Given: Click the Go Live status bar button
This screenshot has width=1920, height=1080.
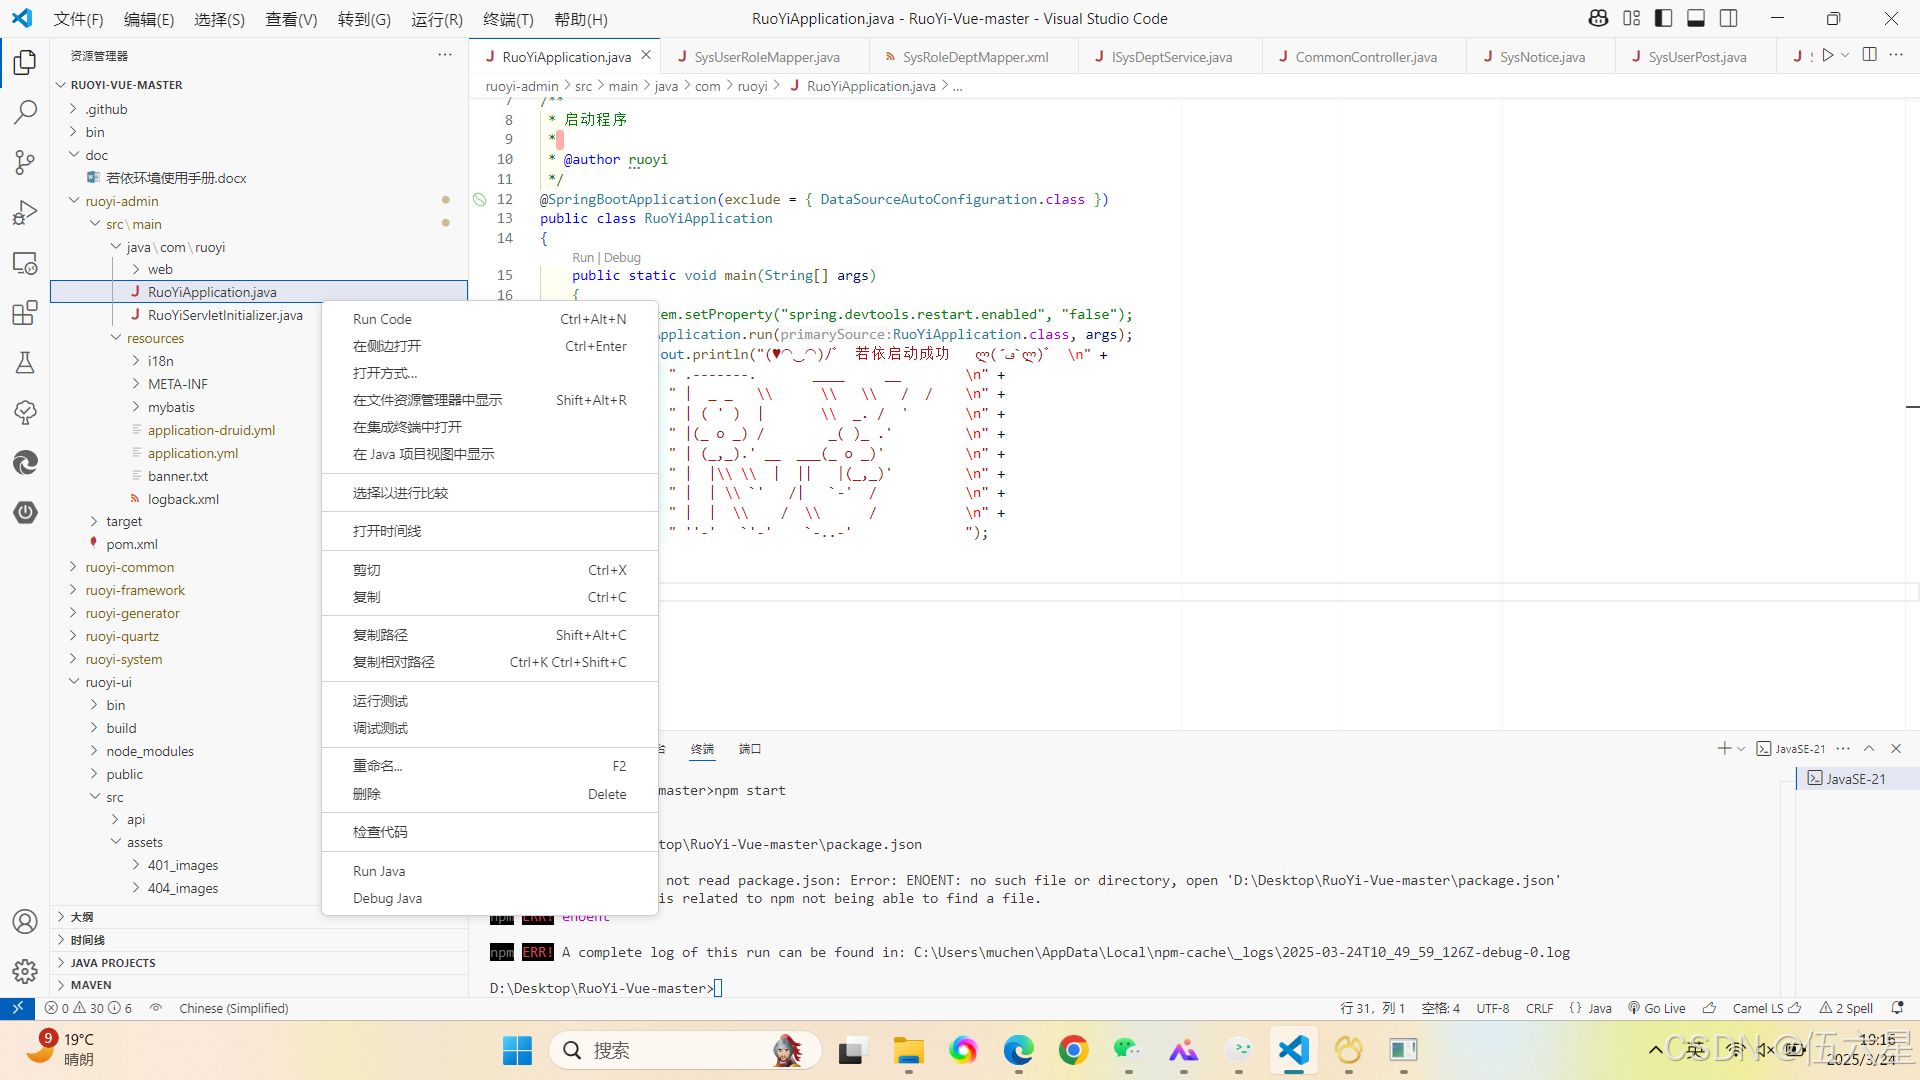Looking at the screenshot, I should (1657, 1008).
